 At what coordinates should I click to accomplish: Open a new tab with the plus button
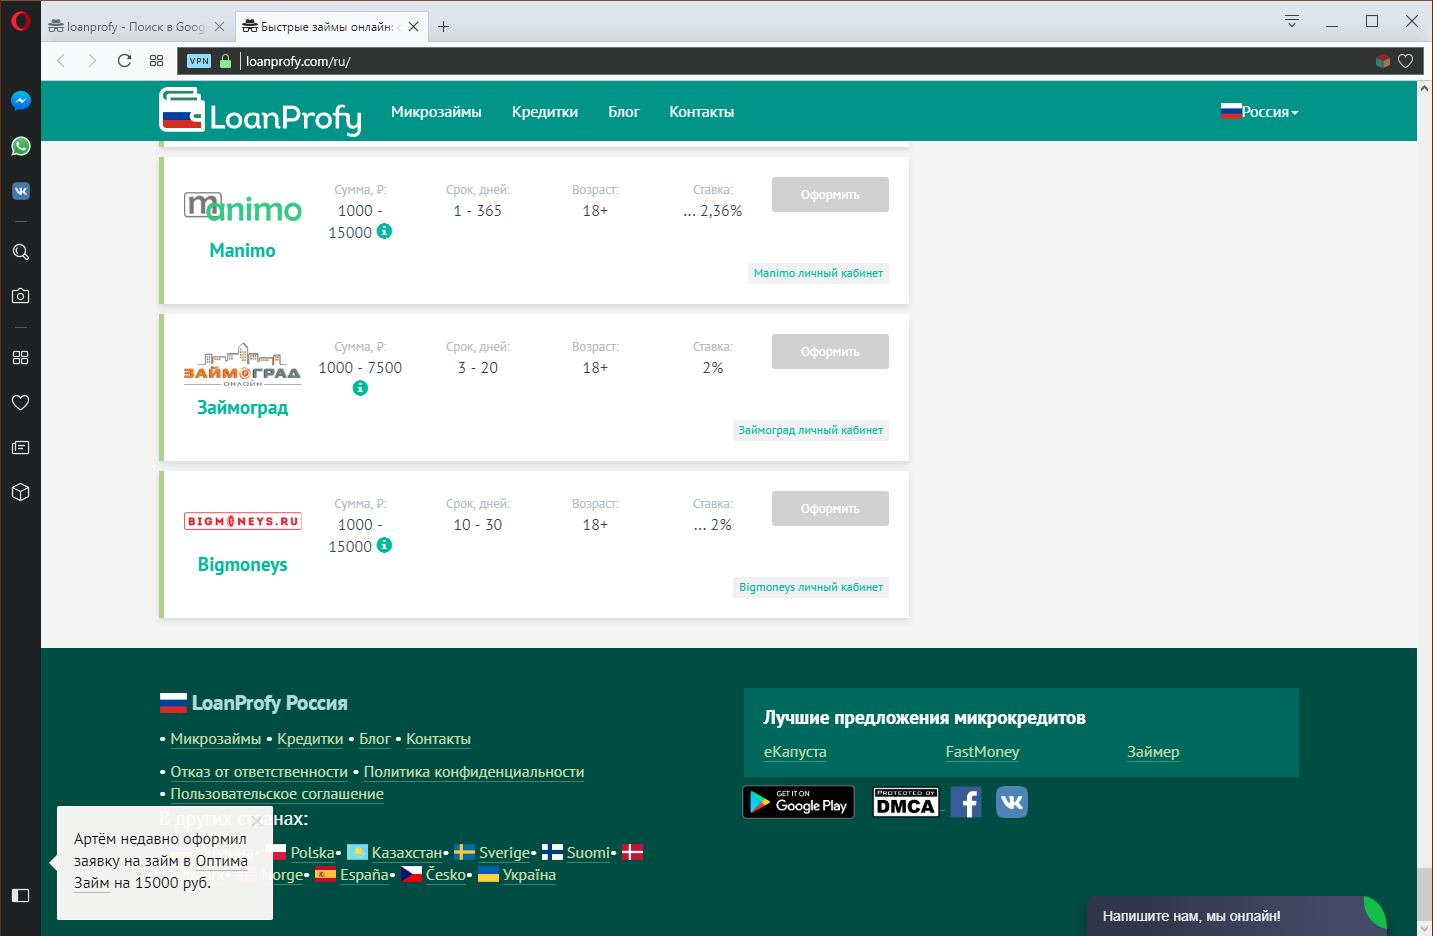tap(443, 27)
